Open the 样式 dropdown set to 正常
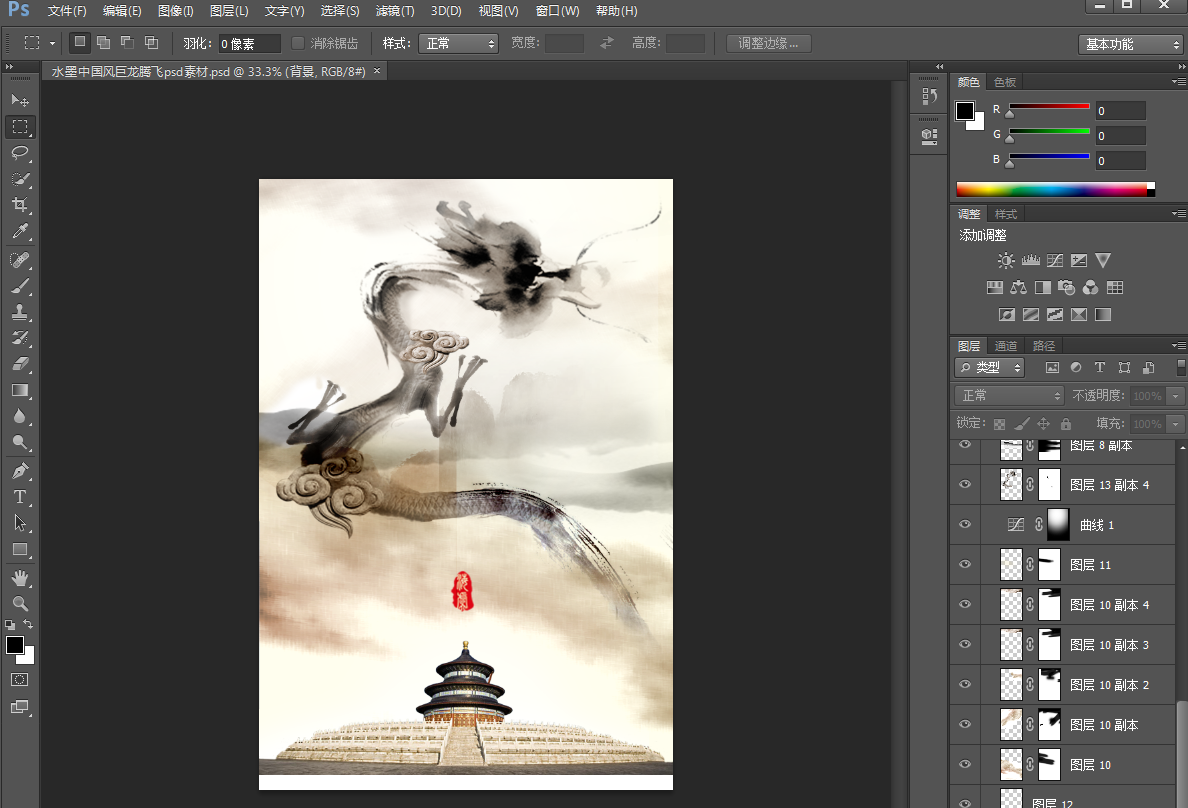 [458, 43]
